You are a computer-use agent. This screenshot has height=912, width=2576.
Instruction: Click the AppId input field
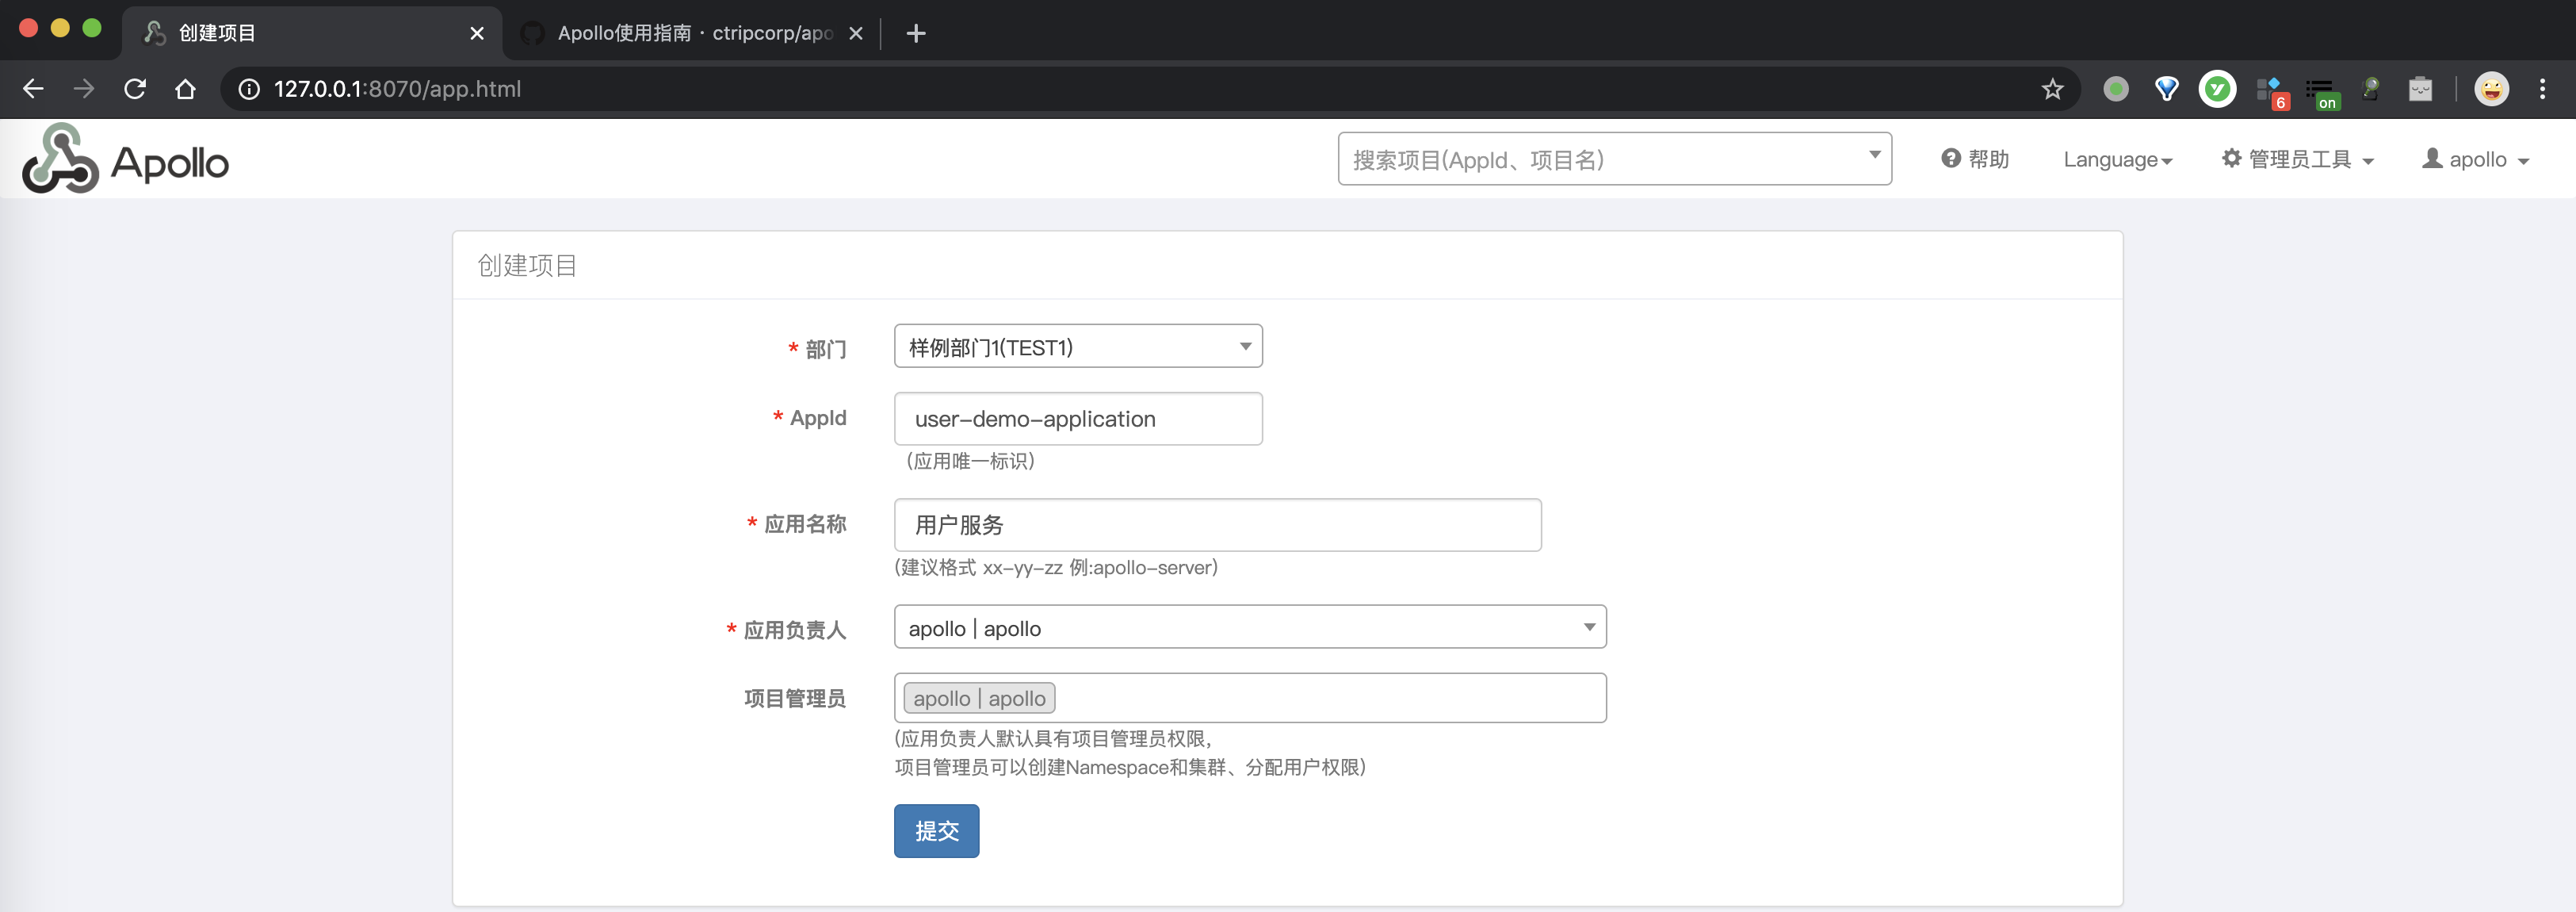click(1077, 419)
